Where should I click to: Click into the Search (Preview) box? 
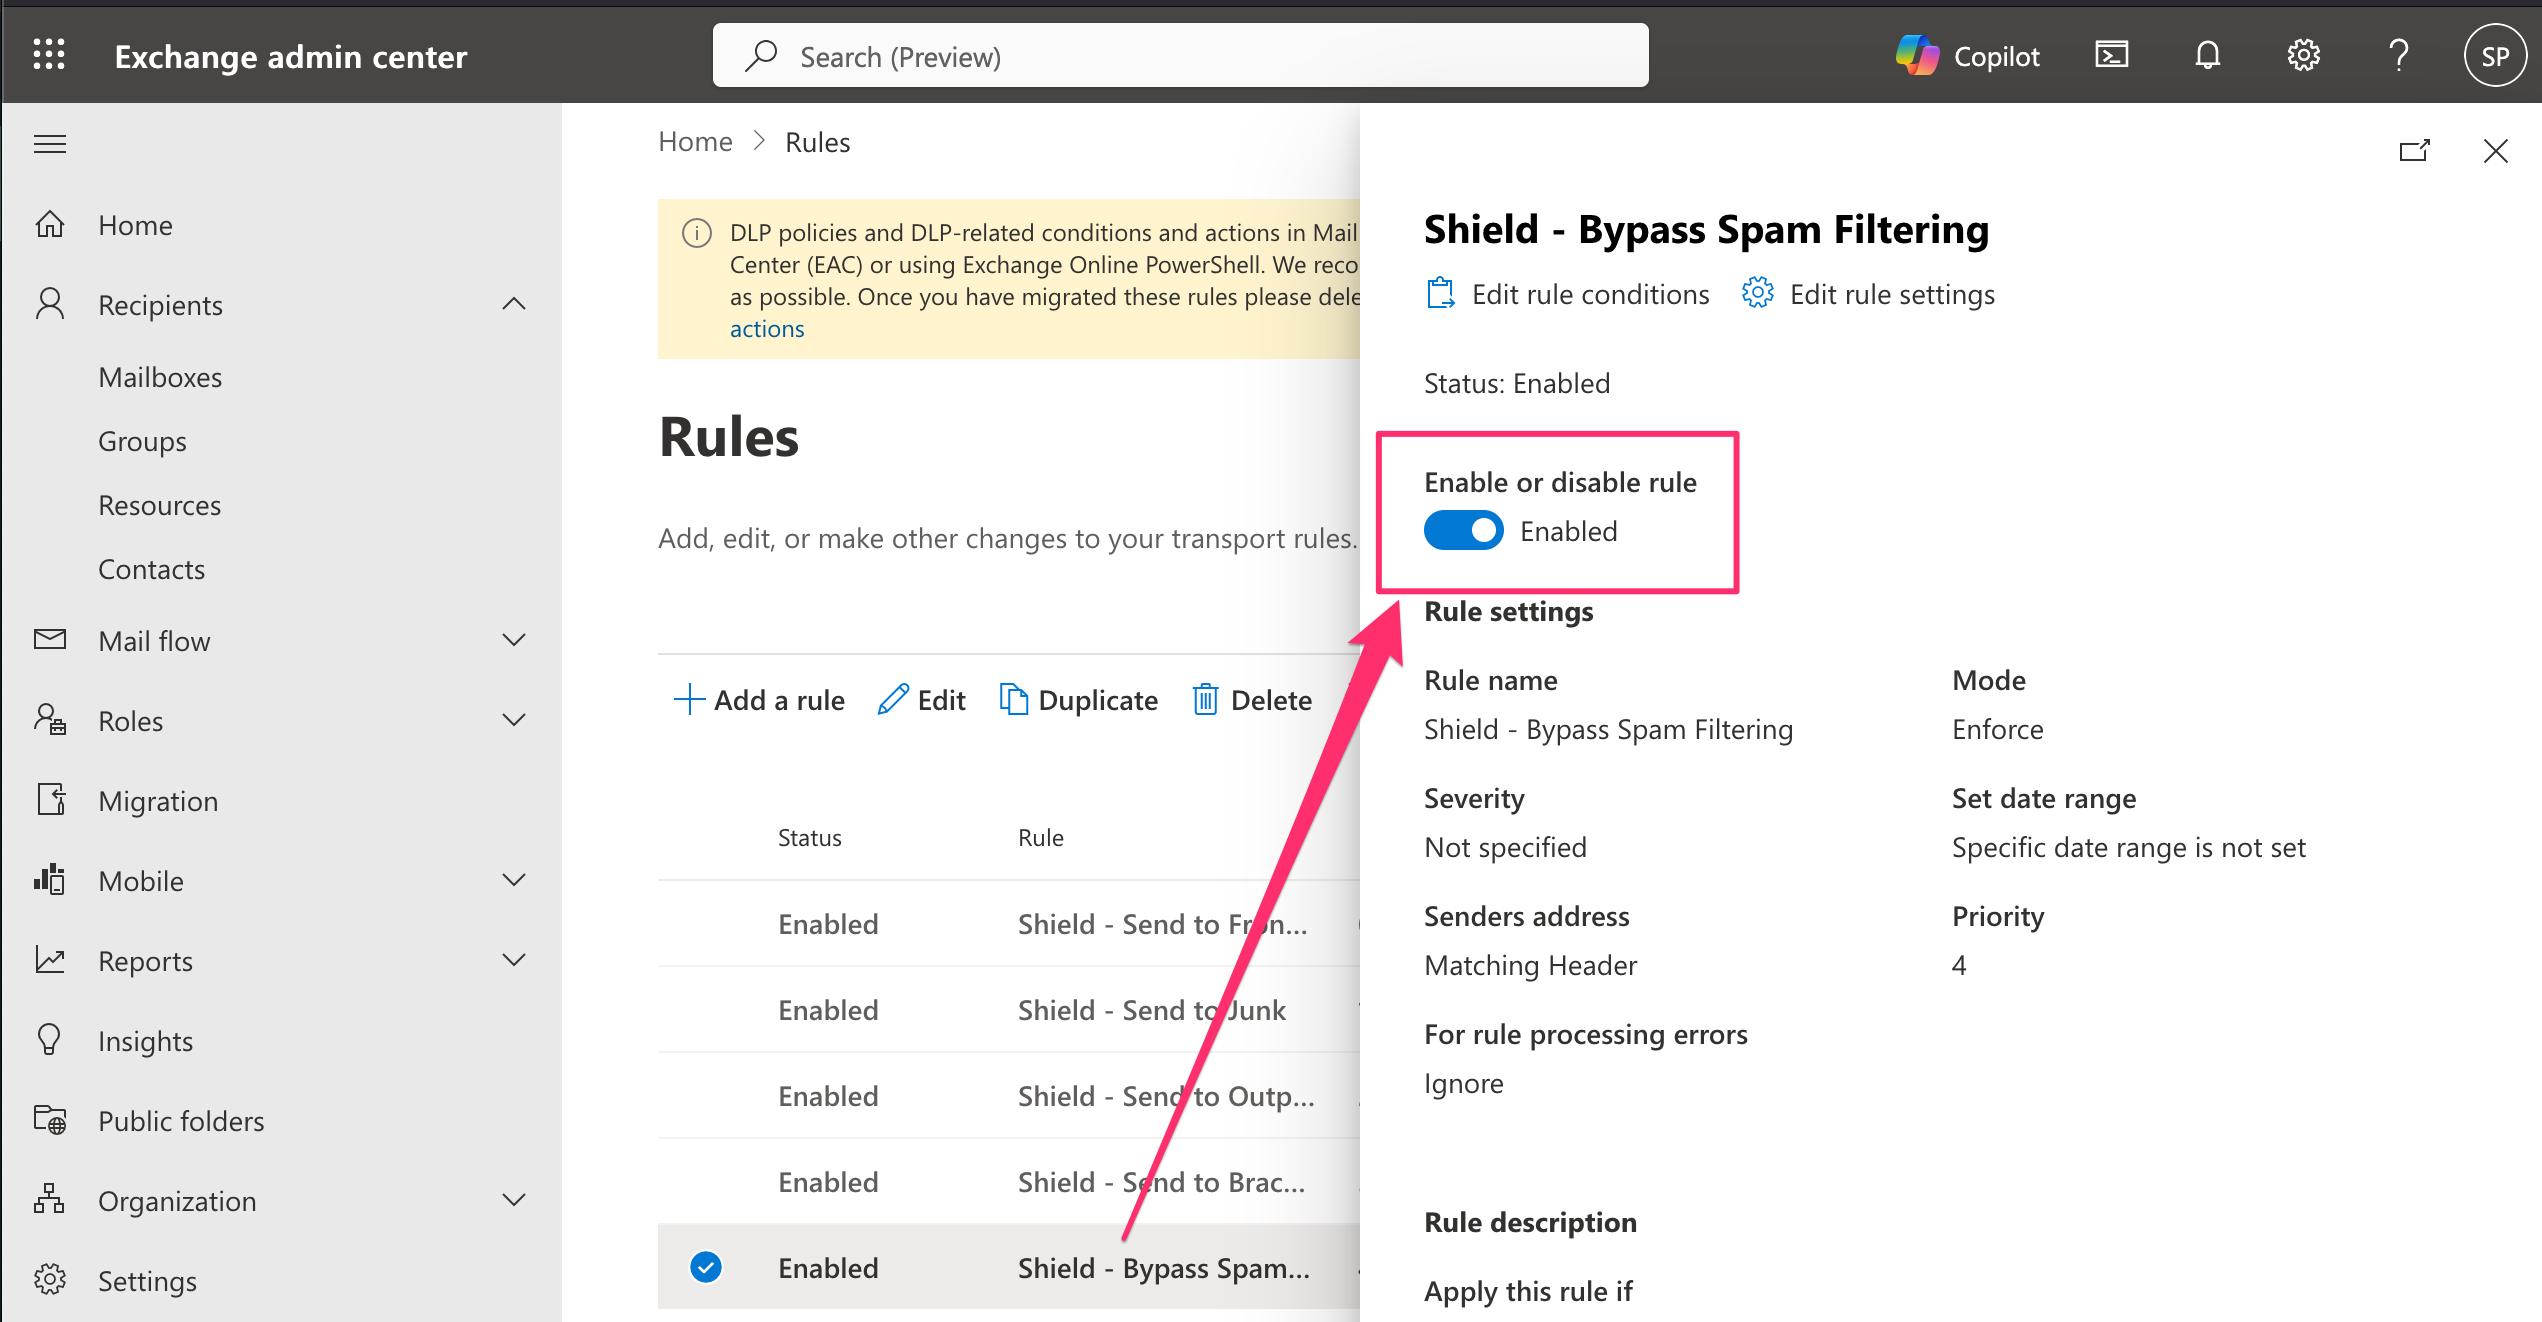point(1180,56)
